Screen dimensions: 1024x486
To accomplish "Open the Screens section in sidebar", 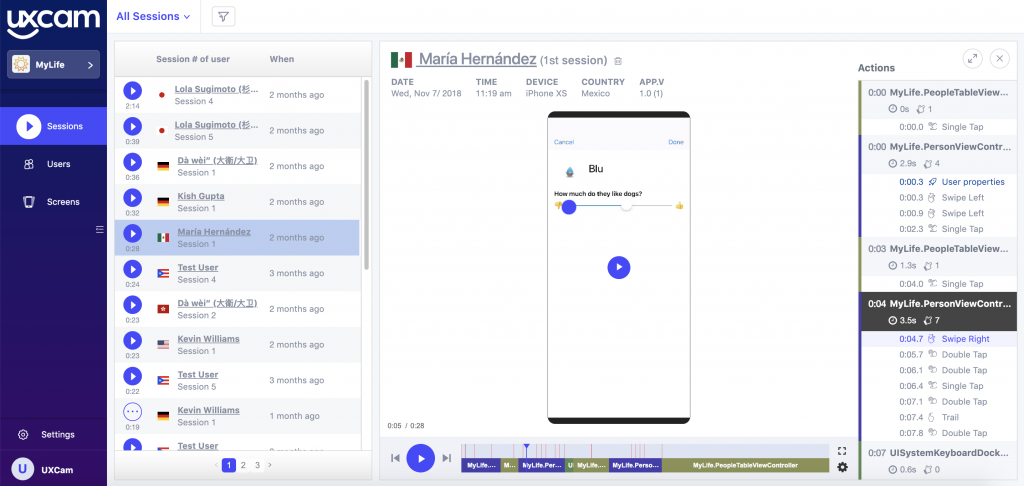I will click(54, 202).
